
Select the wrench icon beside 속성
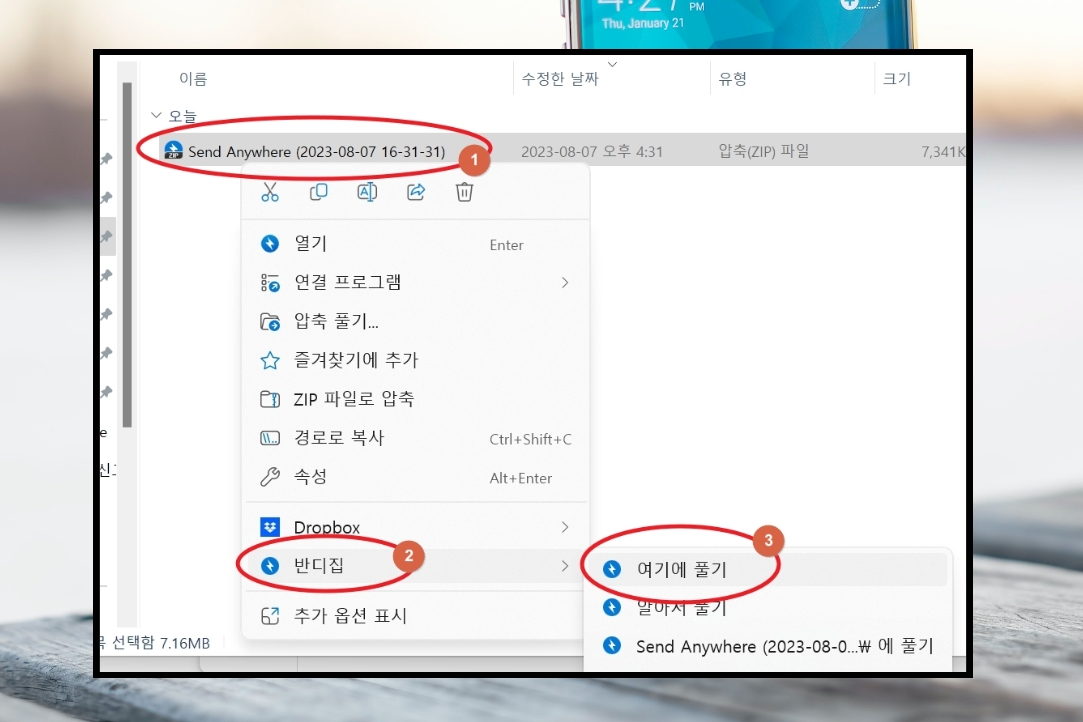coord(270,477)
